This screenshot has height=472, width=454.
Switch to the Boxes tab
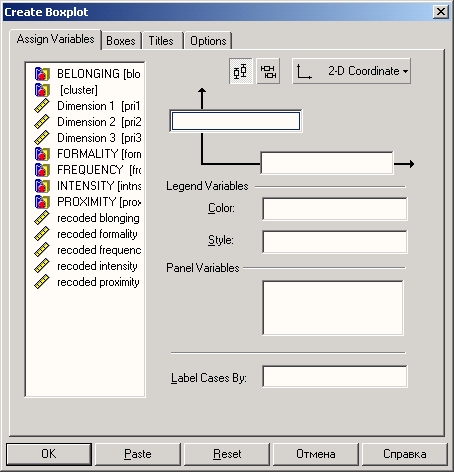[x=121, y=41]
